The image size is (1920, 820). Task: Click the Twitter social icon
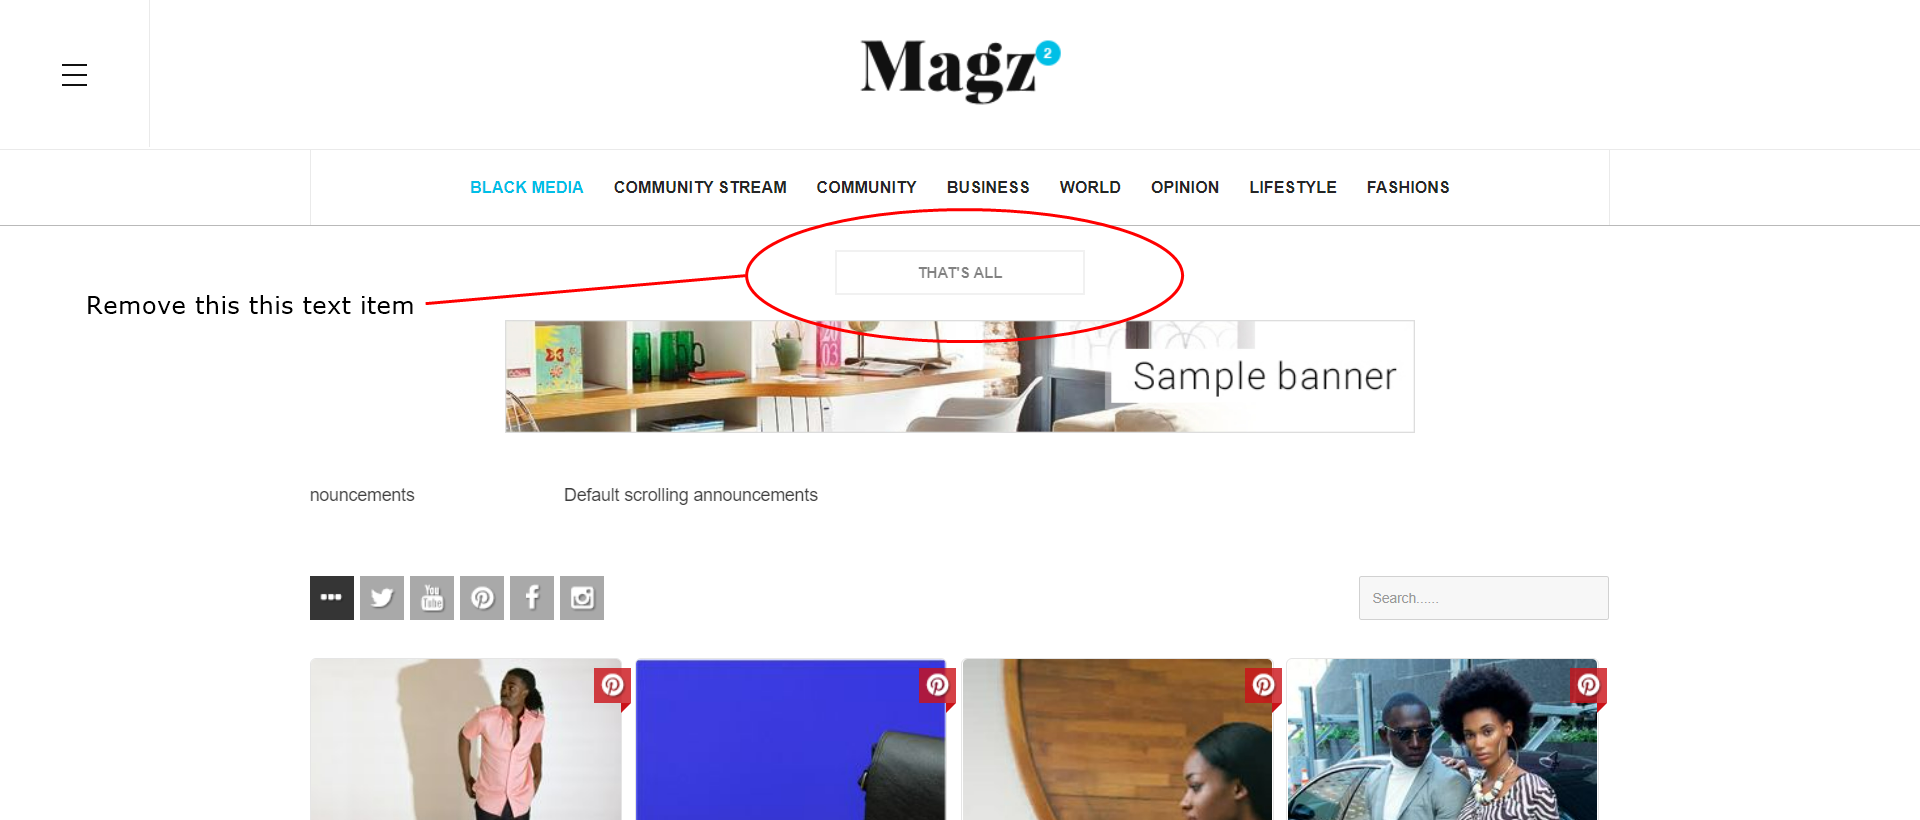tap(382, 598)
